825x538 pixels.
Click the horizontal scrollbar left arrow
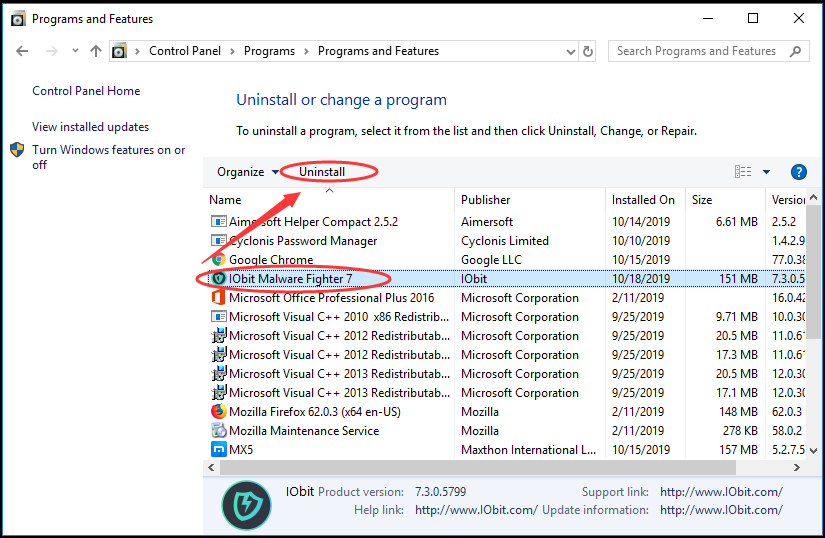[x=212, y=467]
